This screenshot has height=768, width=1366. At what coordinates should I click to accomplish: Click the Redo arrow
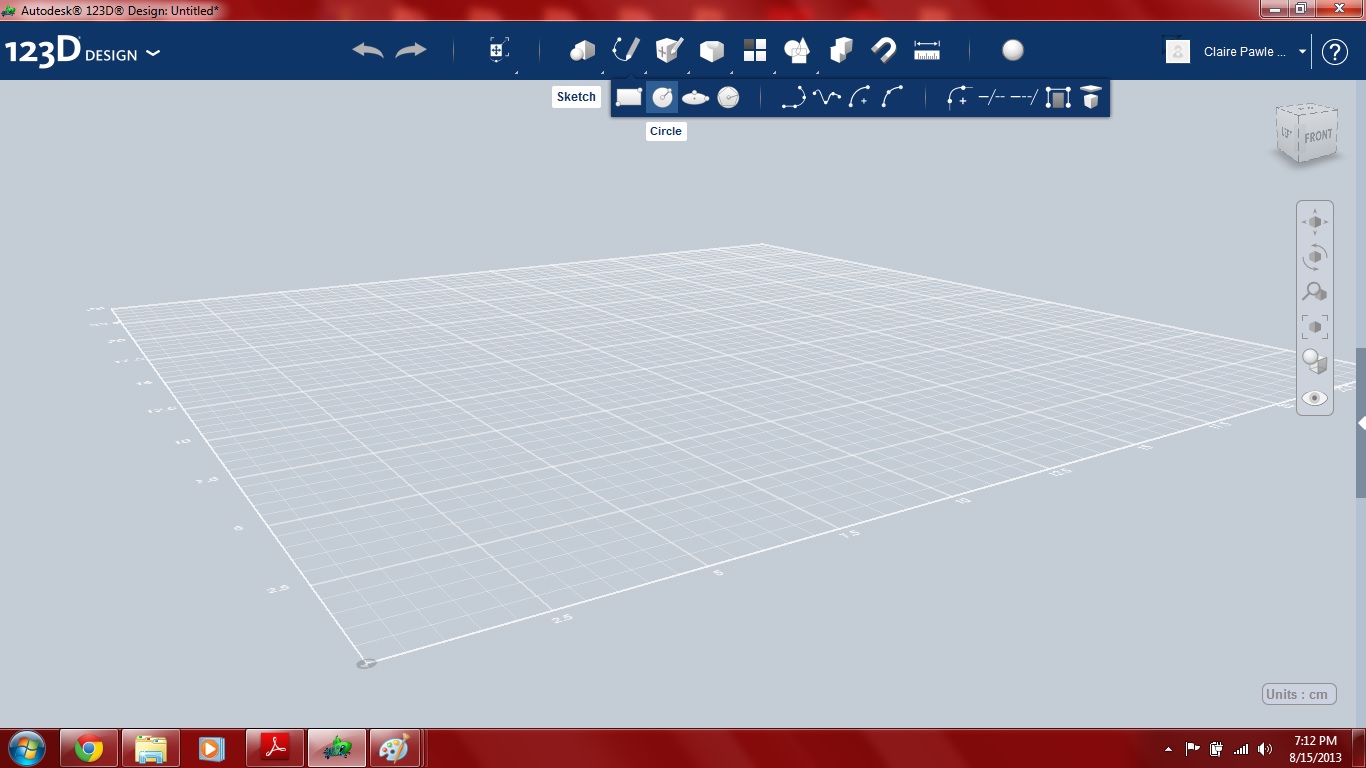(x=411, y=50)
